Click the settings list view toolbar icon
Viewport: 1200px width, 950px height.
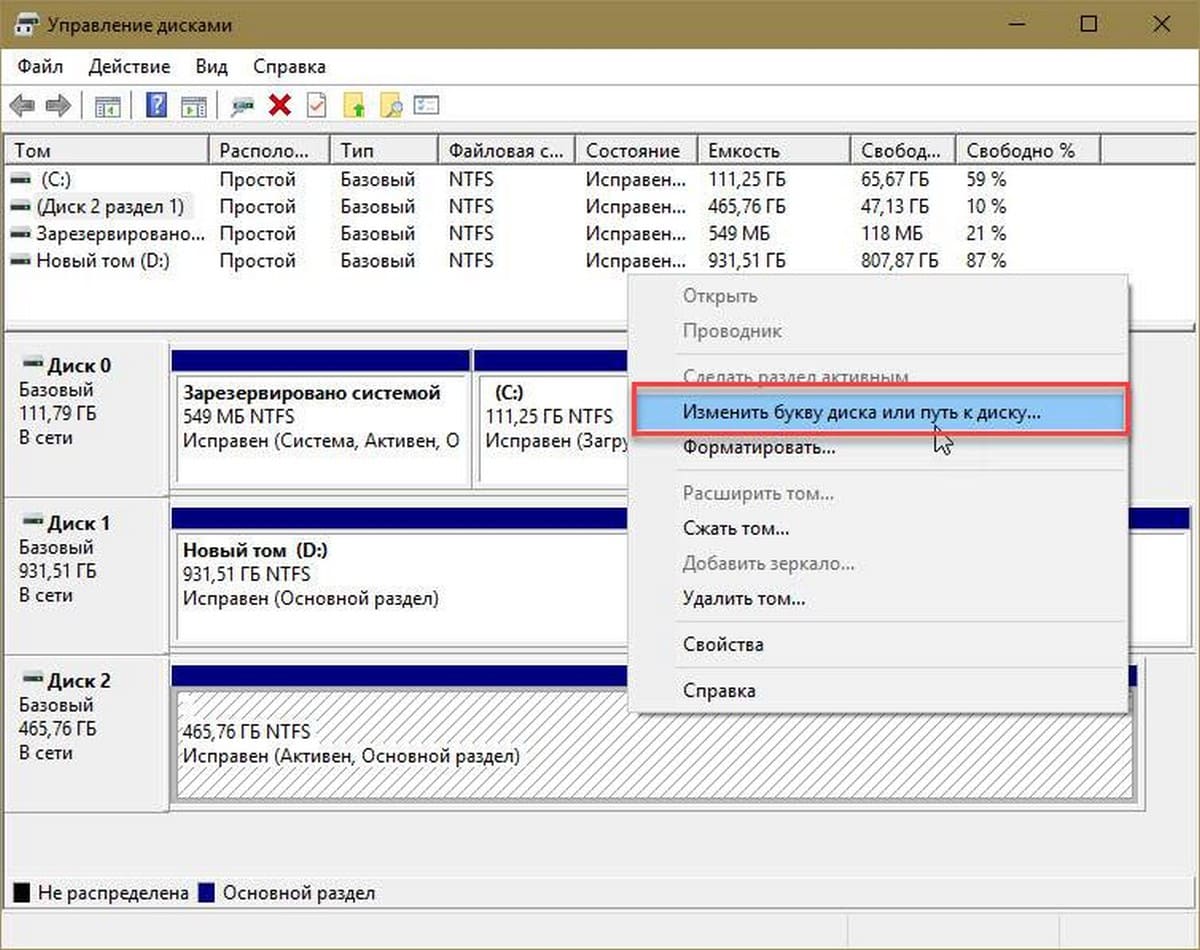pos(427,106)
